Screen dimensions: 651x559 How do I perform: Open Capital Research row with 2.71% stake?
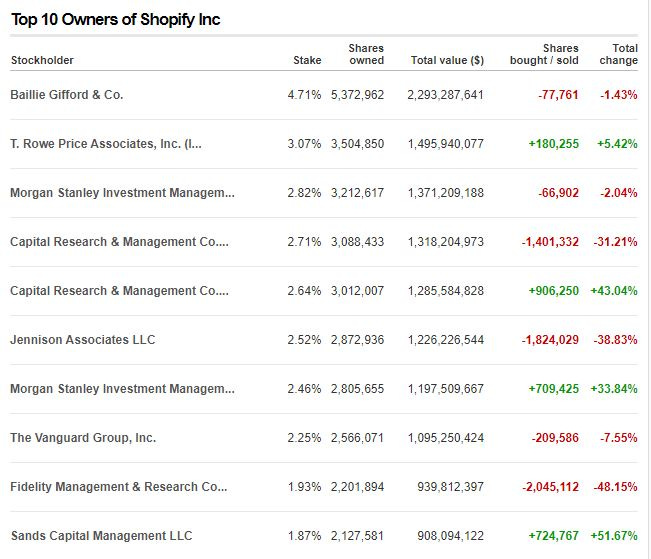[x=120, y=242]
